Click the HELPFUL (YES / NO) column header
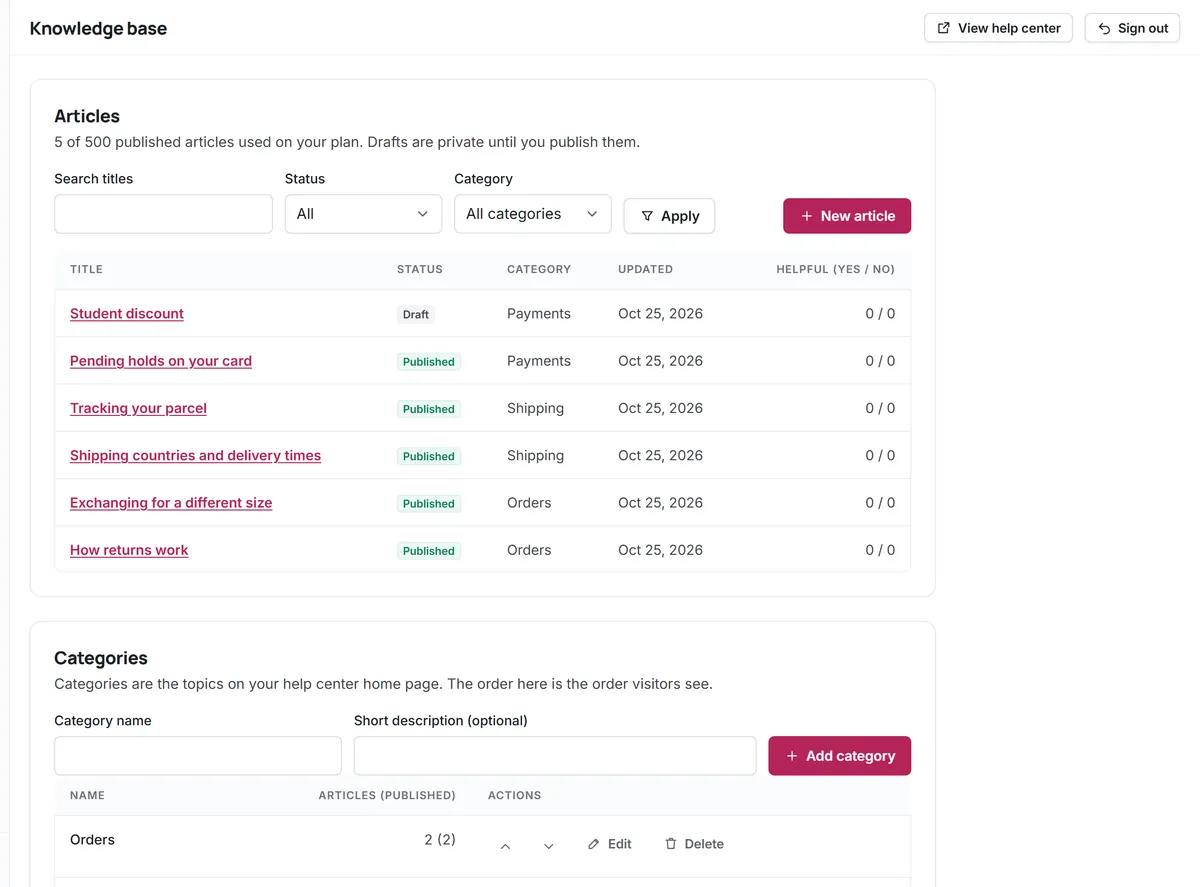This screenshot has height=887, width=1200. point(835,269)
